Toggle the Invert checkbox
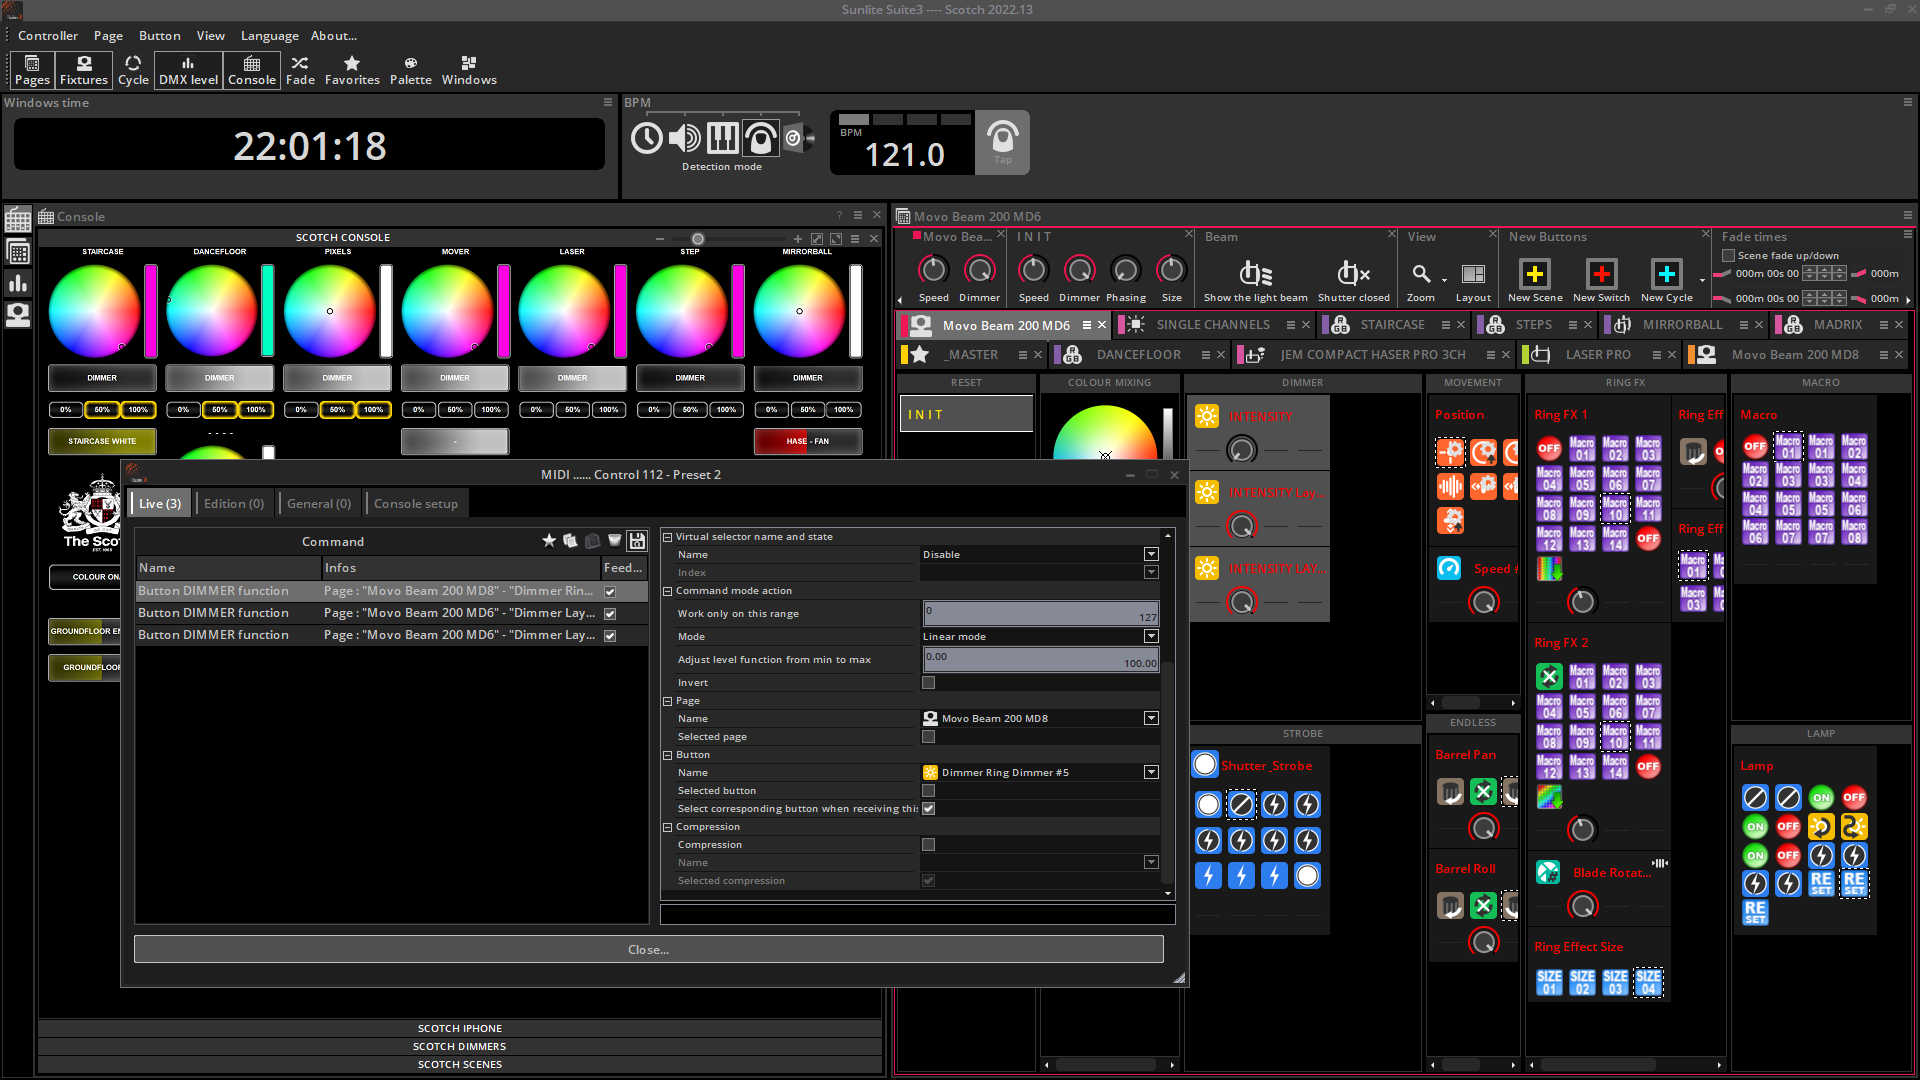1920x1080 pixels. tap(929, 683)
